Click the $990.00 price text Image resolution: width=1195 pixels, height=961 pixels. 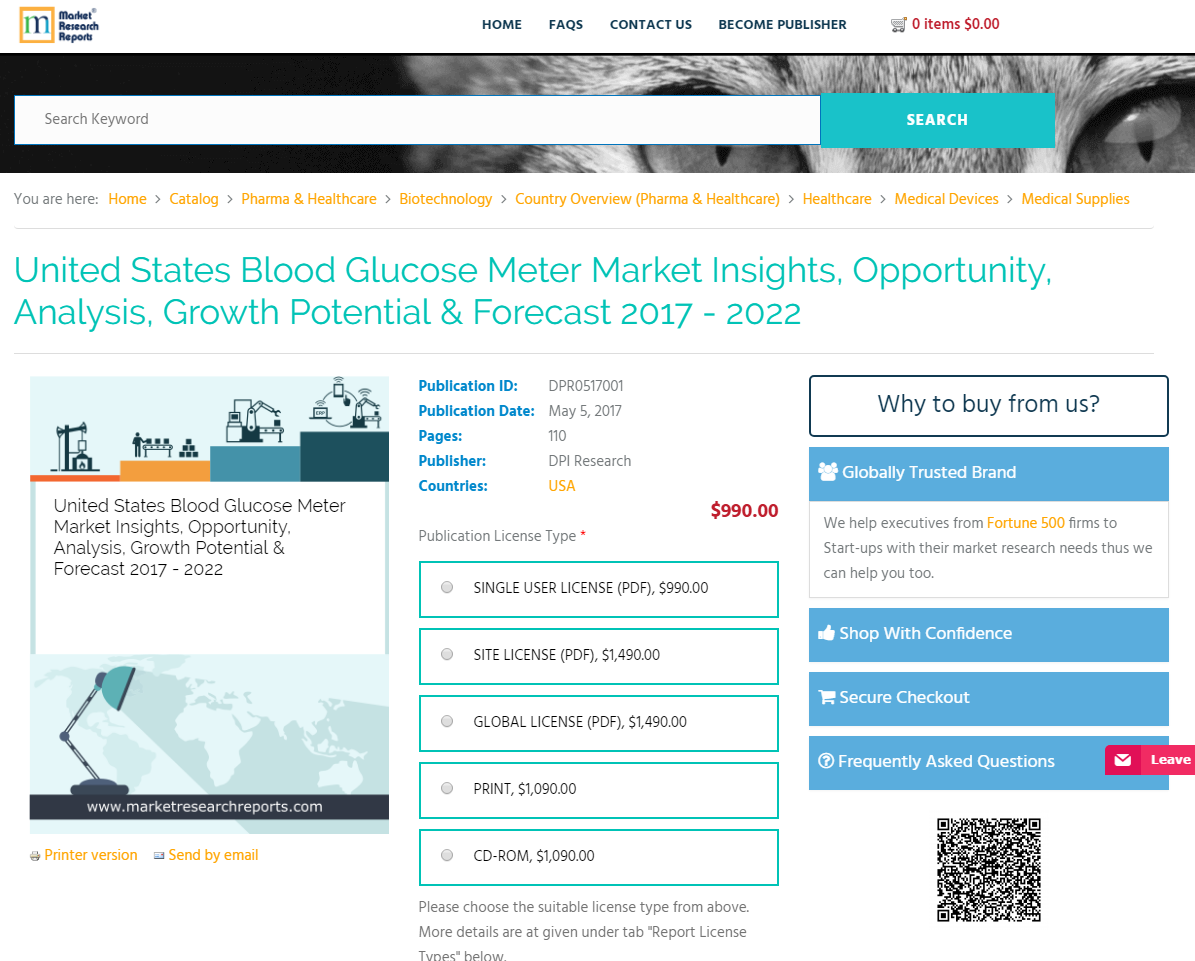click(x=744, y=511)
